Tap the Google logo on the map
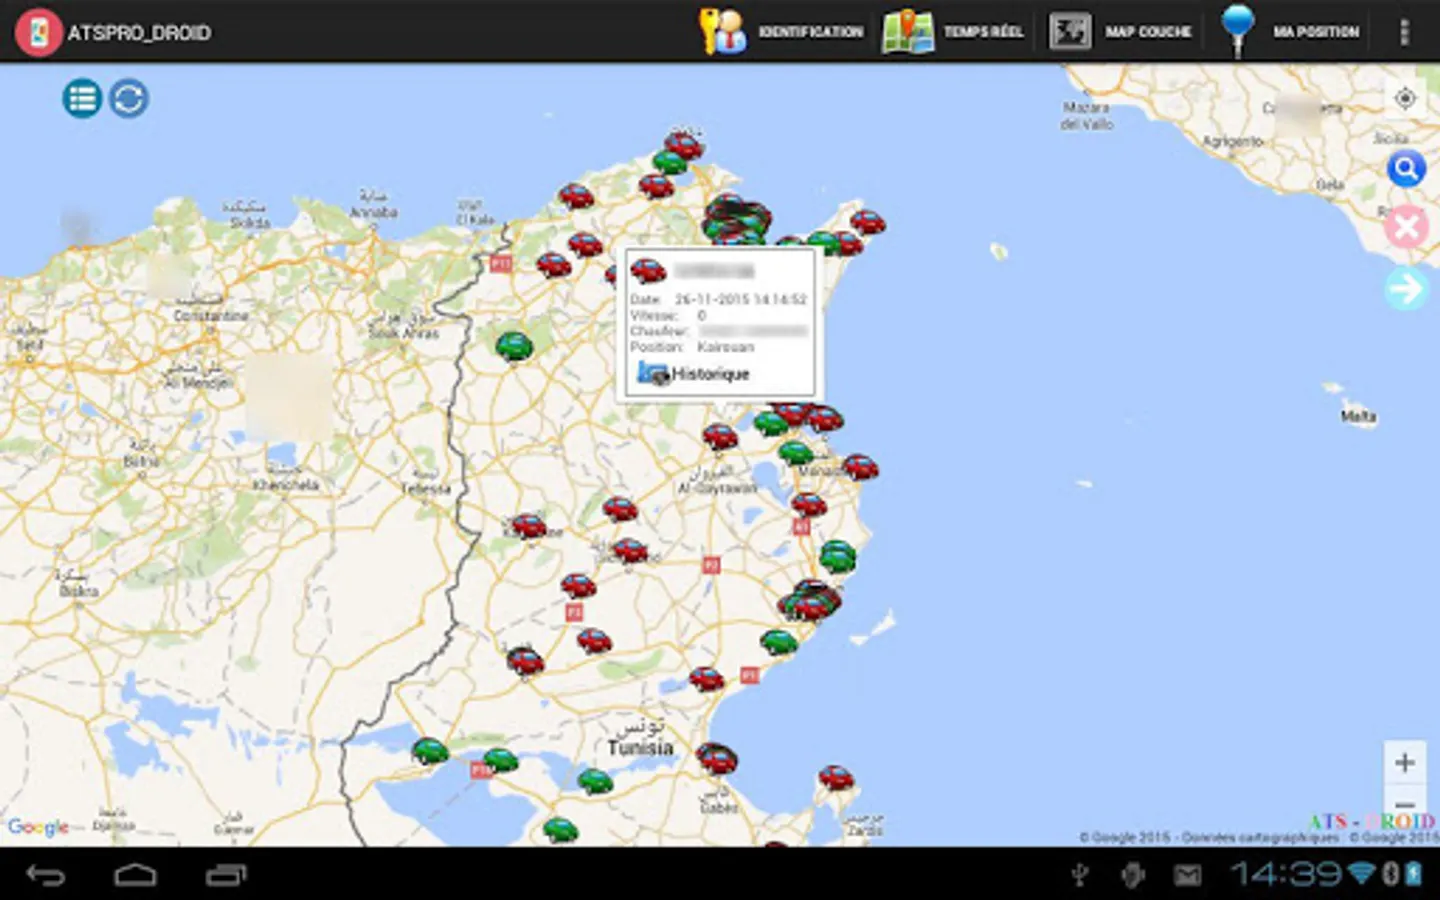Image resolution: width=1440 pixels, height=900 pixels. pos(38,827)
